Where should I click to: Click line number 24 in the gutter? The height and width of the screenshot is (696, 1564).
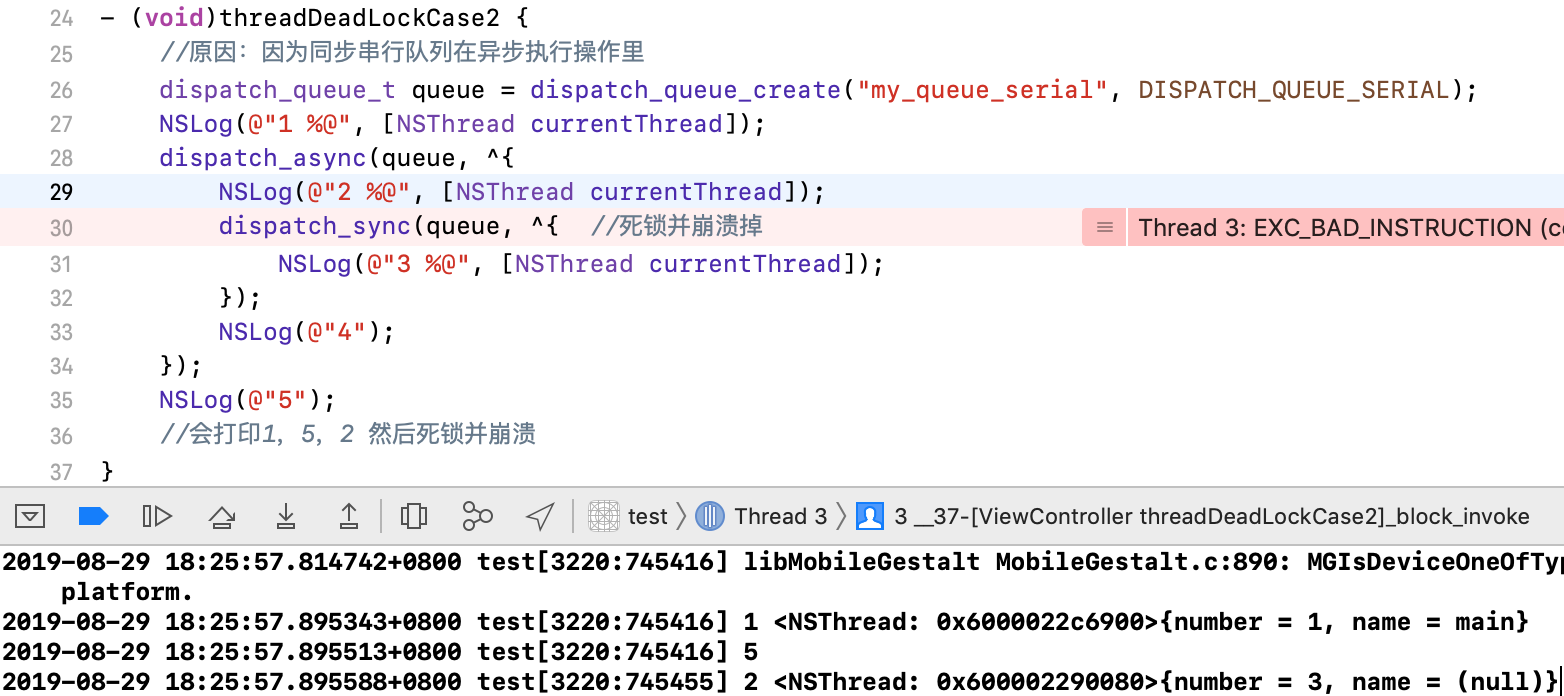point(61,18)
